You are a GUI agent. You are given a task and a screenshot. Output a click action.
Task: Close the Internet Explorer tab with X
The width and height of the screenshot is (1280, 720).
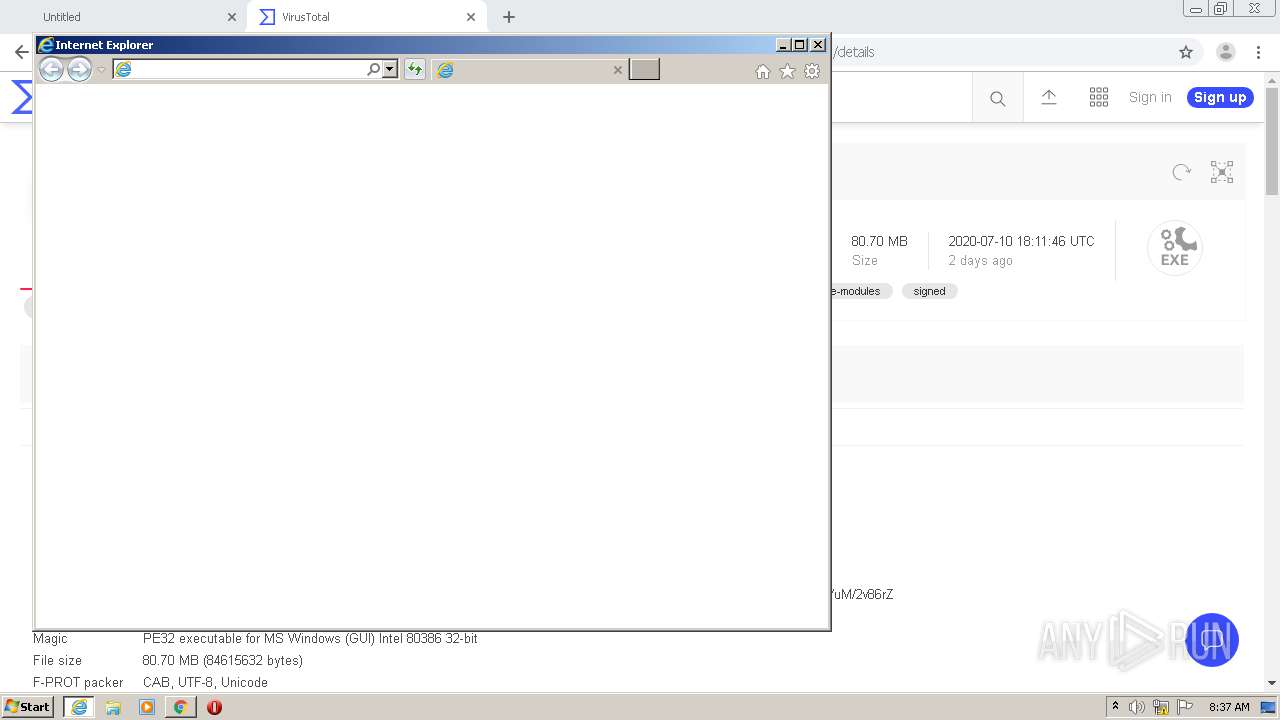pyautogui.click(x=617, y=70)
